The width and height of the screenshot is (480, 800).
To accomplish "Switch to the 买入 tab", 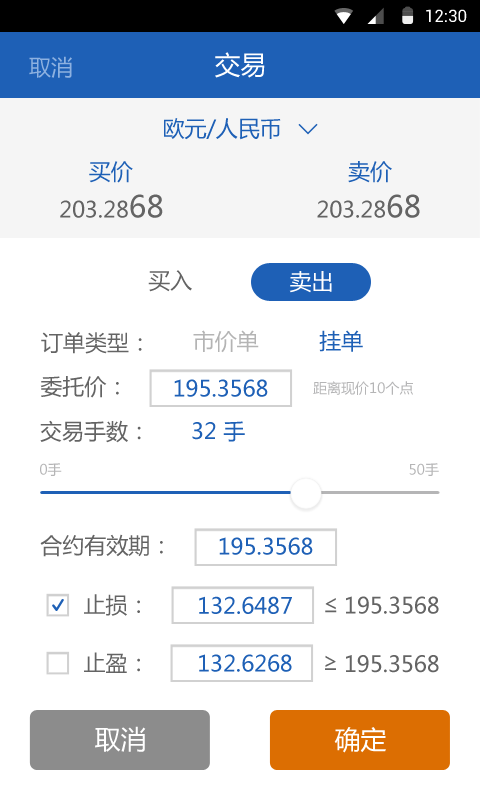I will pyautogui.click(x=170, y=282).
